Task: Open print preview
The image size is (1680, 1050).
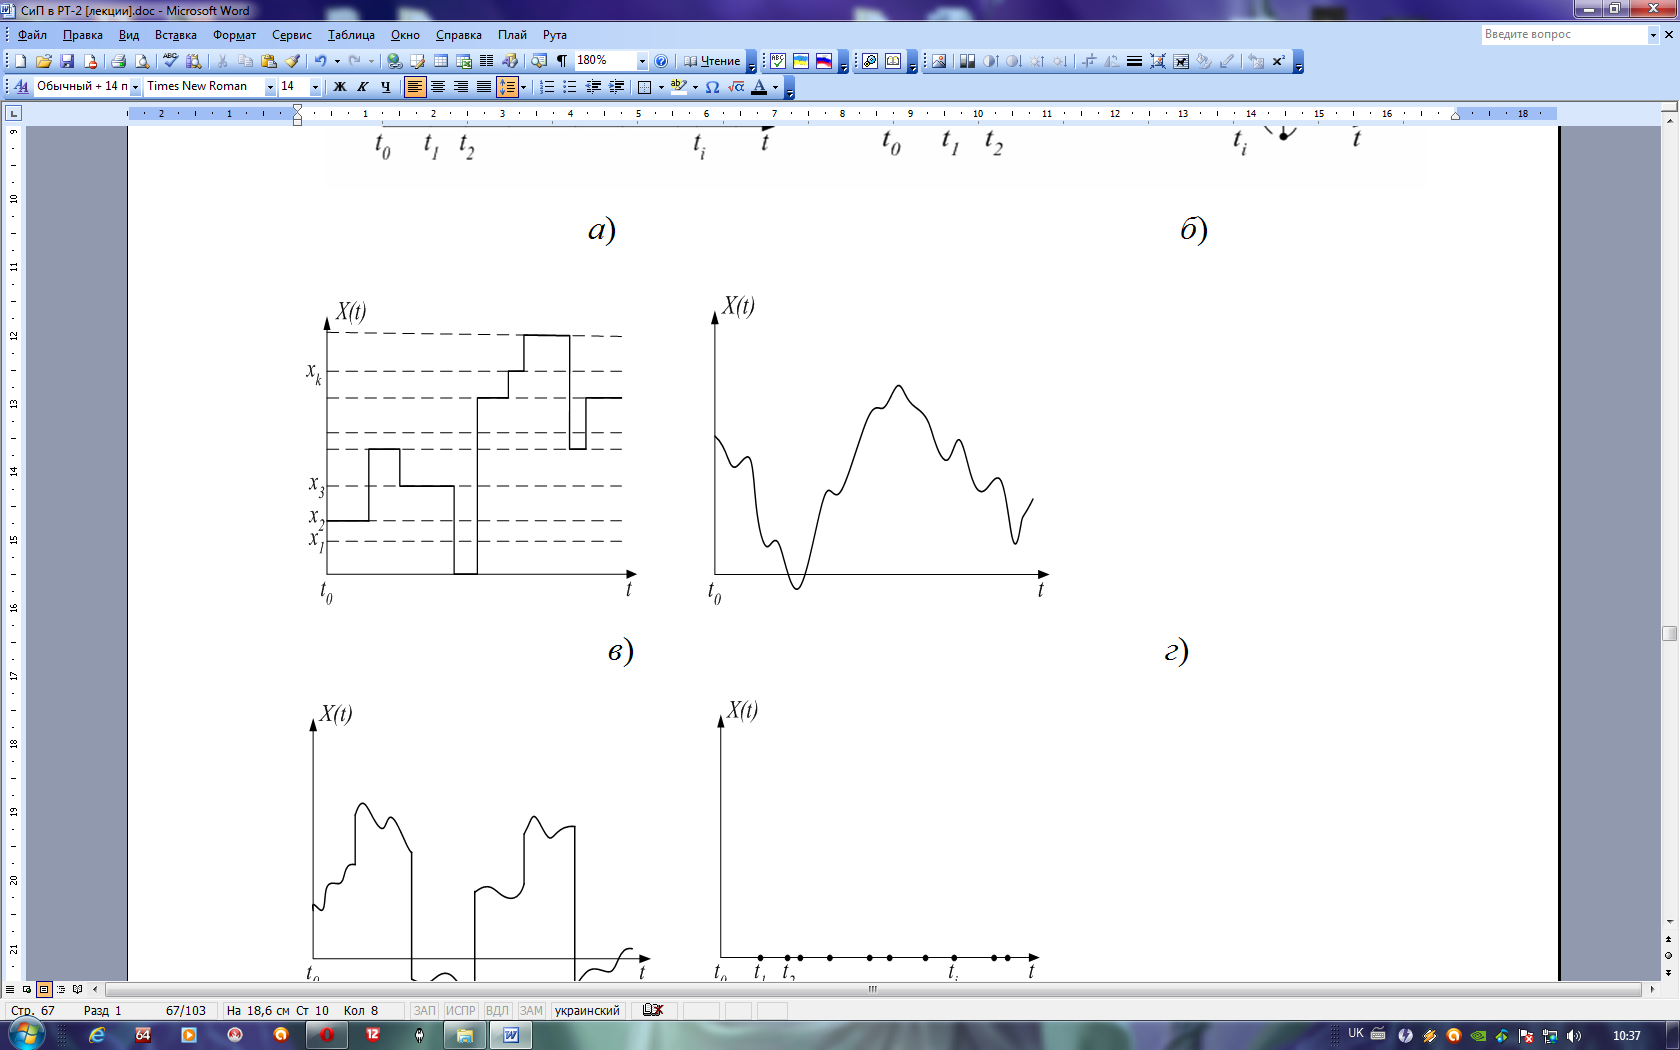Action: point(142,61)
